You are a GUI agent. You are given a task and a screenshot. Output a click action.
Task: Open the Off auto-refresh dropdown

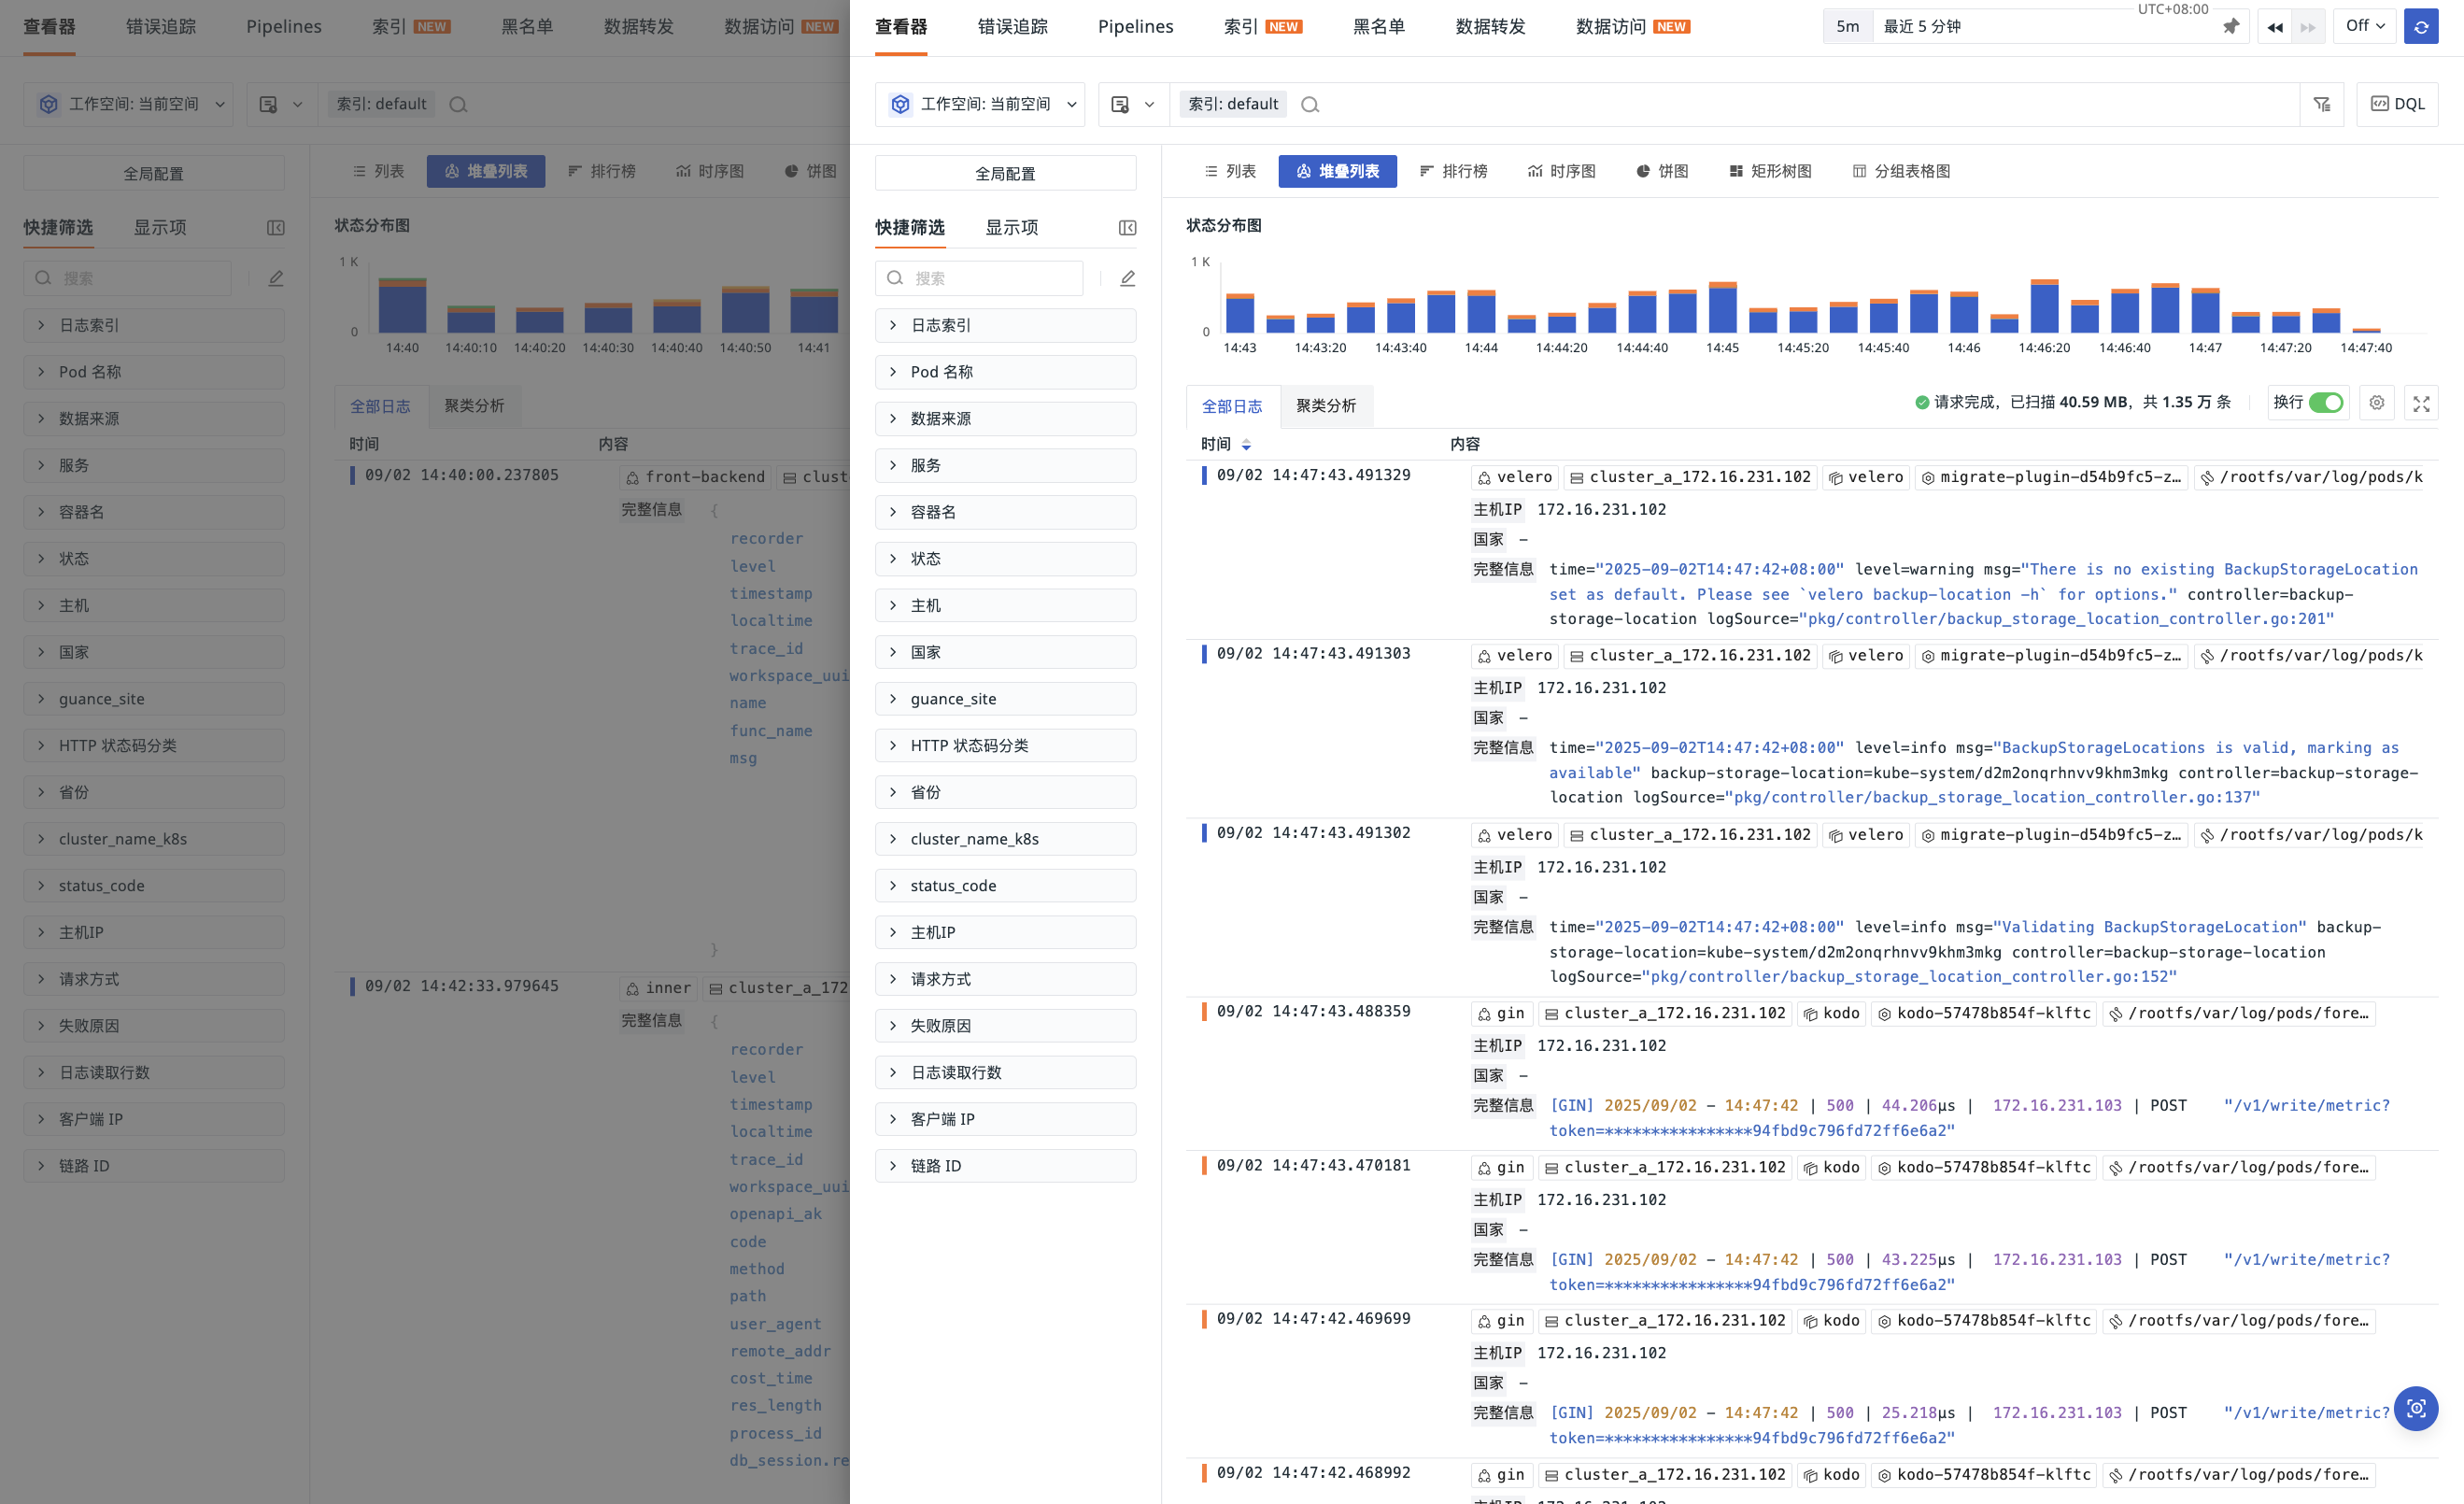coord(2365,26)
